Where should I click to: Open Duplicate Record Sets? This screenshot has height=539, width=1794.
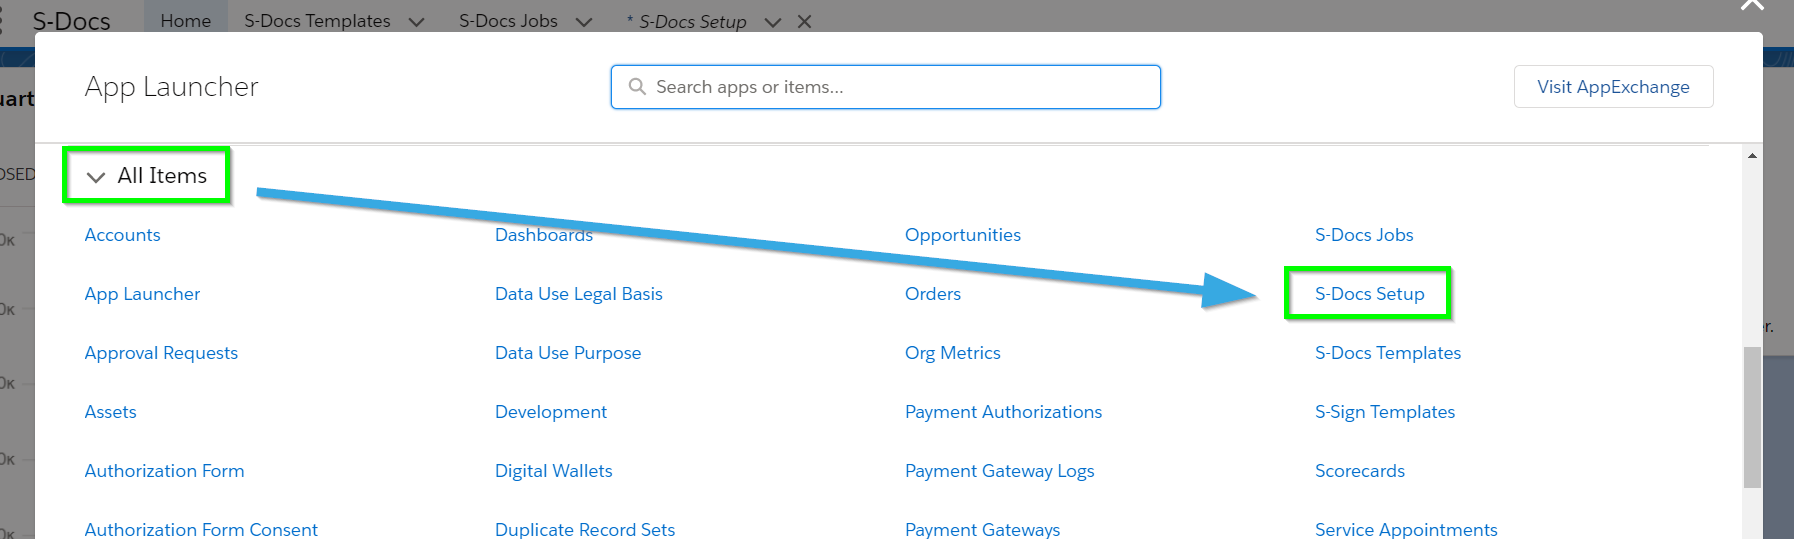585,529
